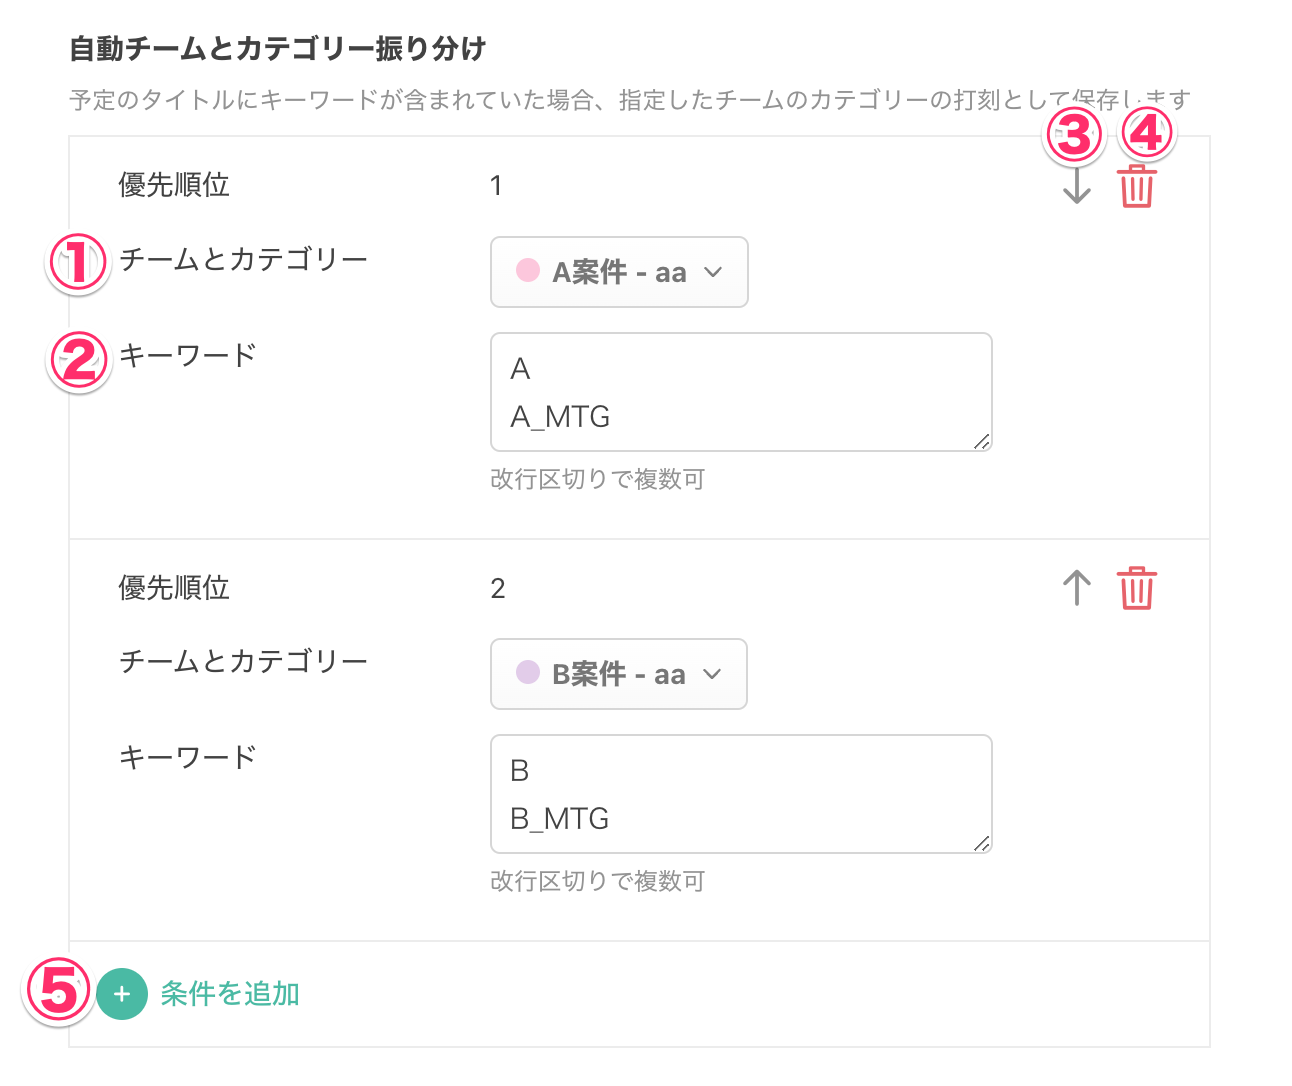The image size is (1292, 1086).
Task: Move the priority 2 rule up with the arrow
Action: pos(1076,588)
